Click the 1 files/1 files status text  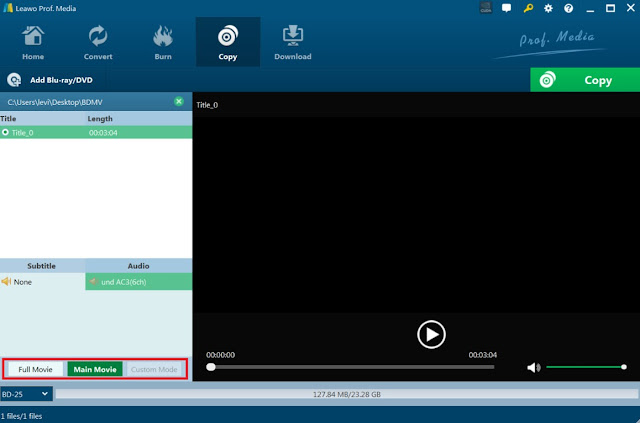tap(21, 416)
